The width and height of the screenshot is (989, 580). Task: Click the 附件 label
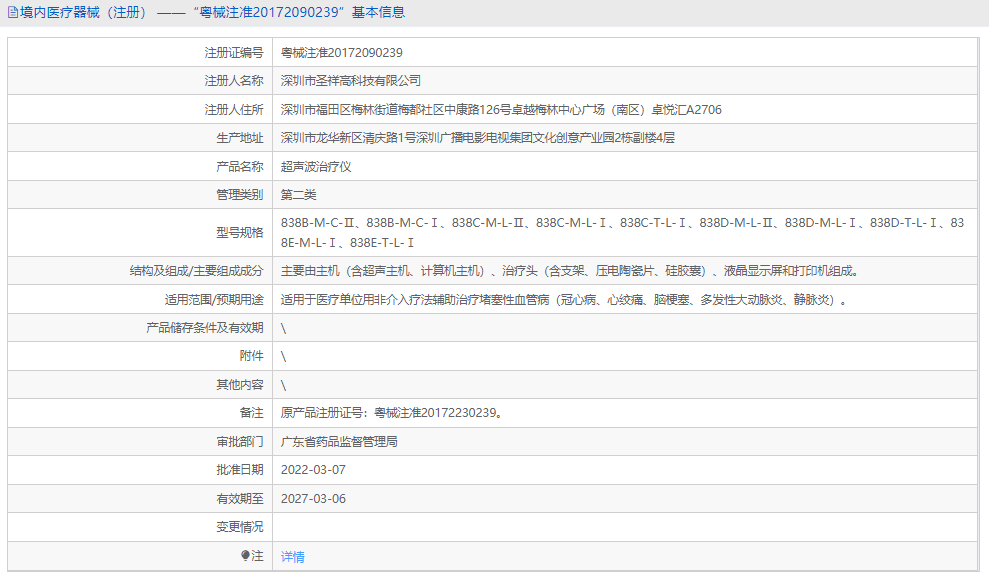coord(251,356)
